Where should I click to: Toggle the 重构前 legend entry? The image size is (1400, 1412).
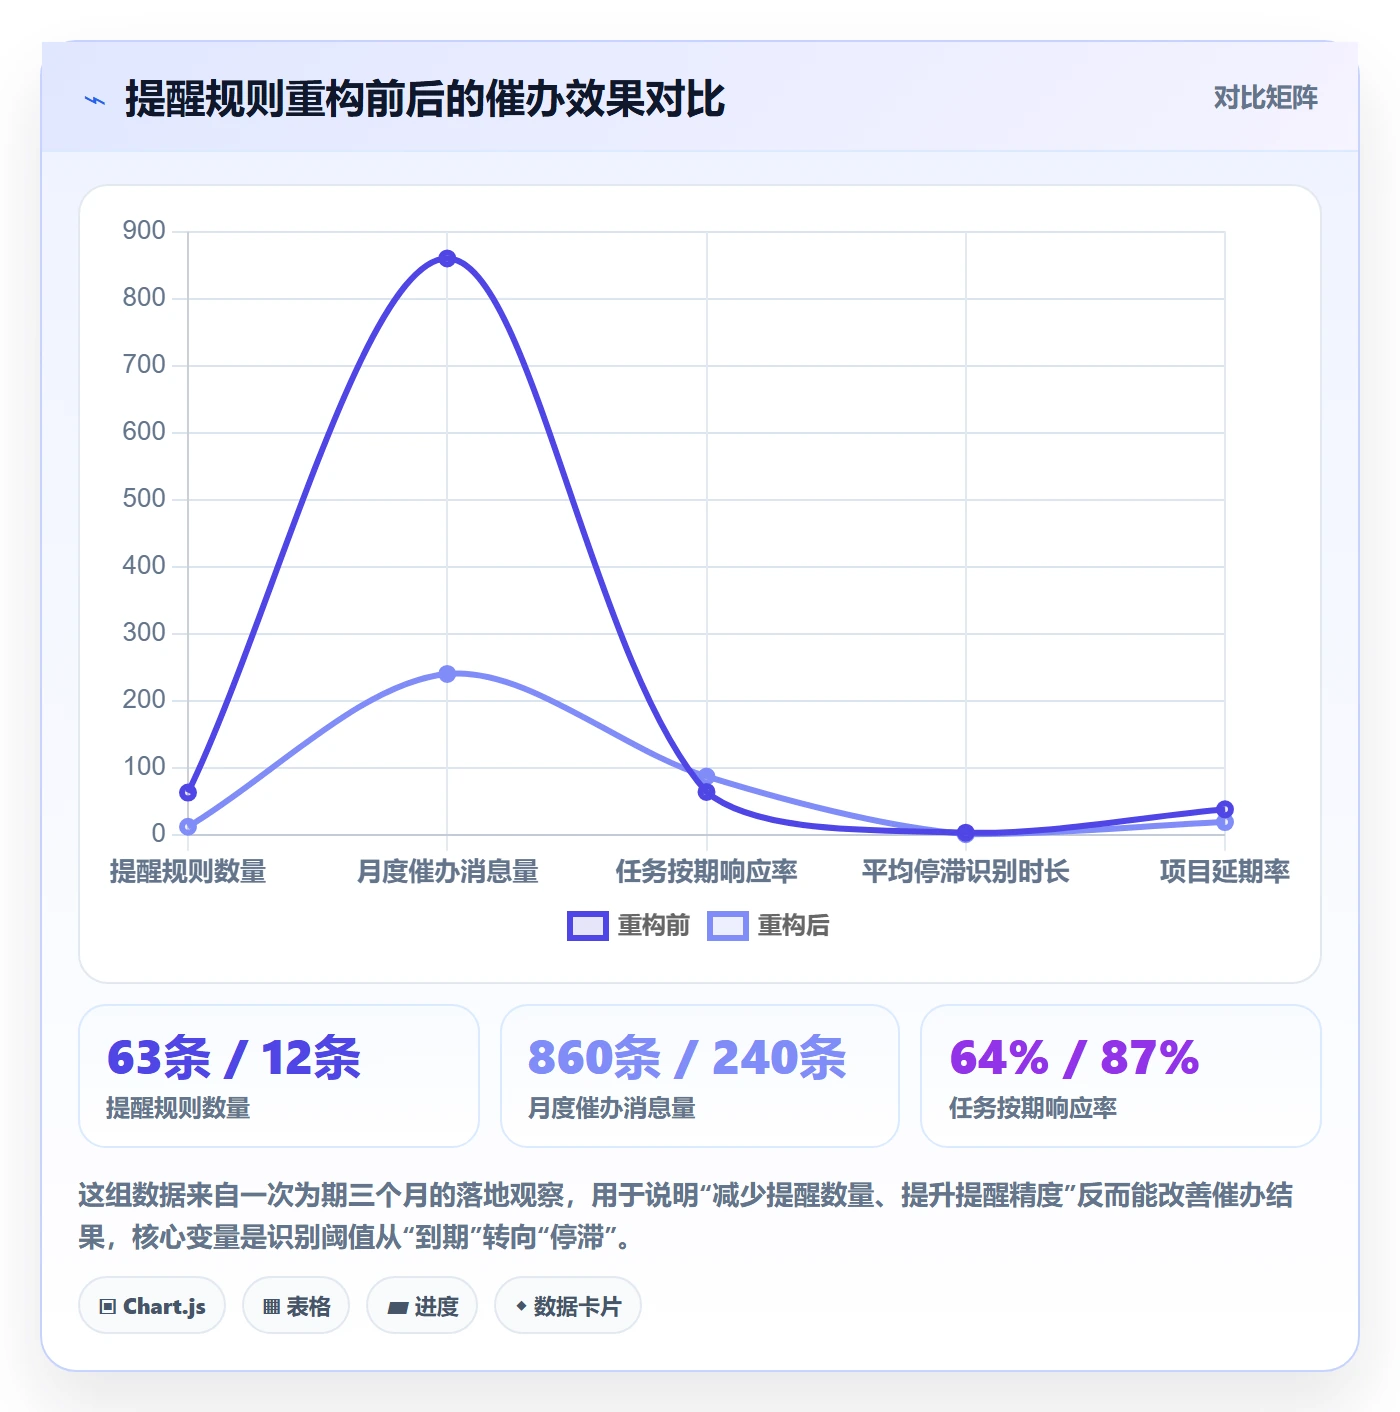point(628,926)
